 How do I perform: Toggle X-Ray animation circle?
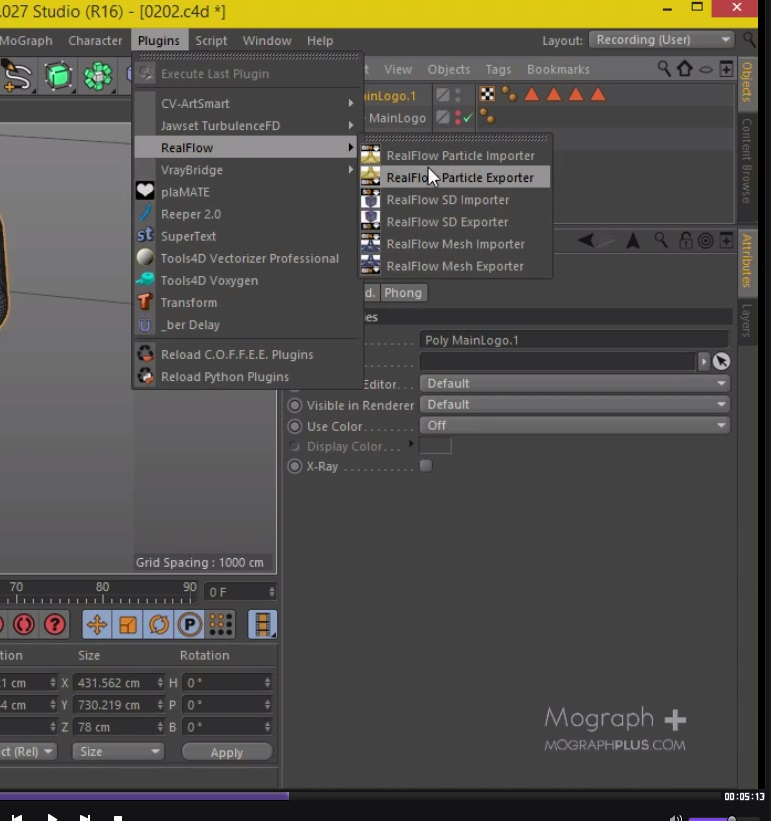295,466
